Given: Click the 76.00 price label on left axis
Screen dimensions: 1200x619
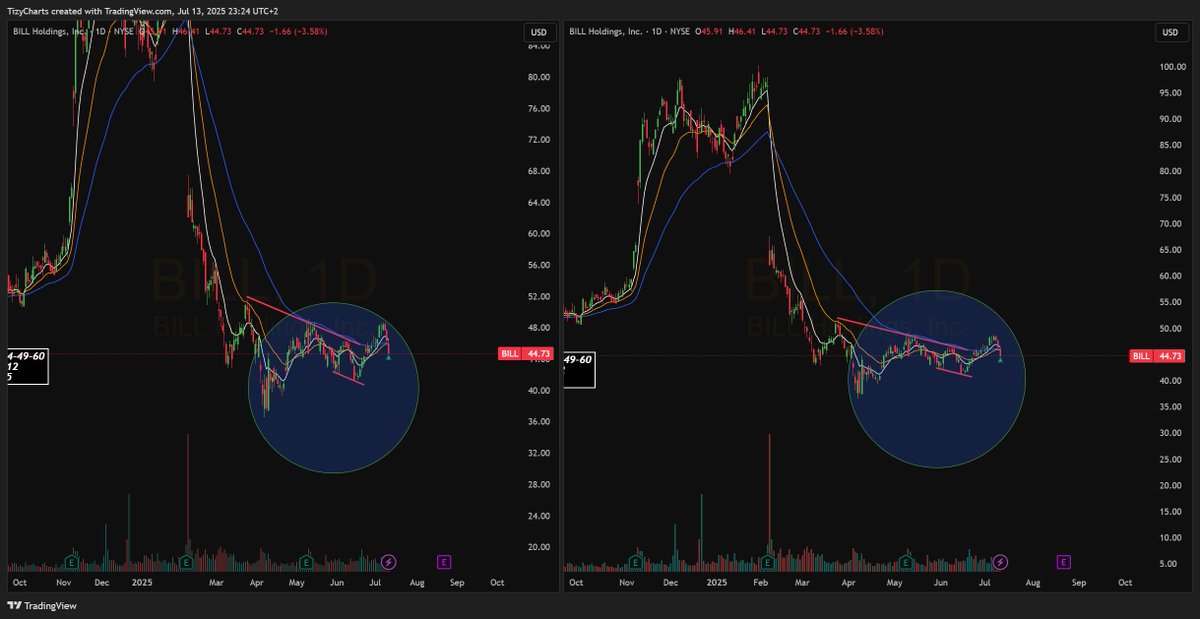Looking at the screenshot, I should pos(538,108).
